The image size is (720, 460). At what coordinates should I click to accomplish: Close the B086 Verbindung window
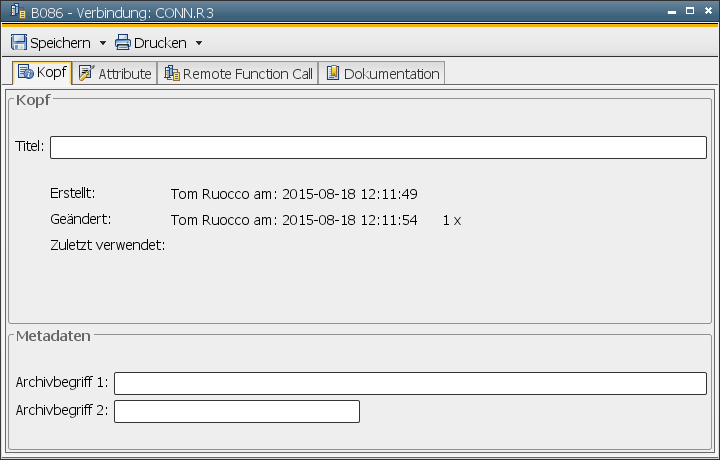pos(708,11)
